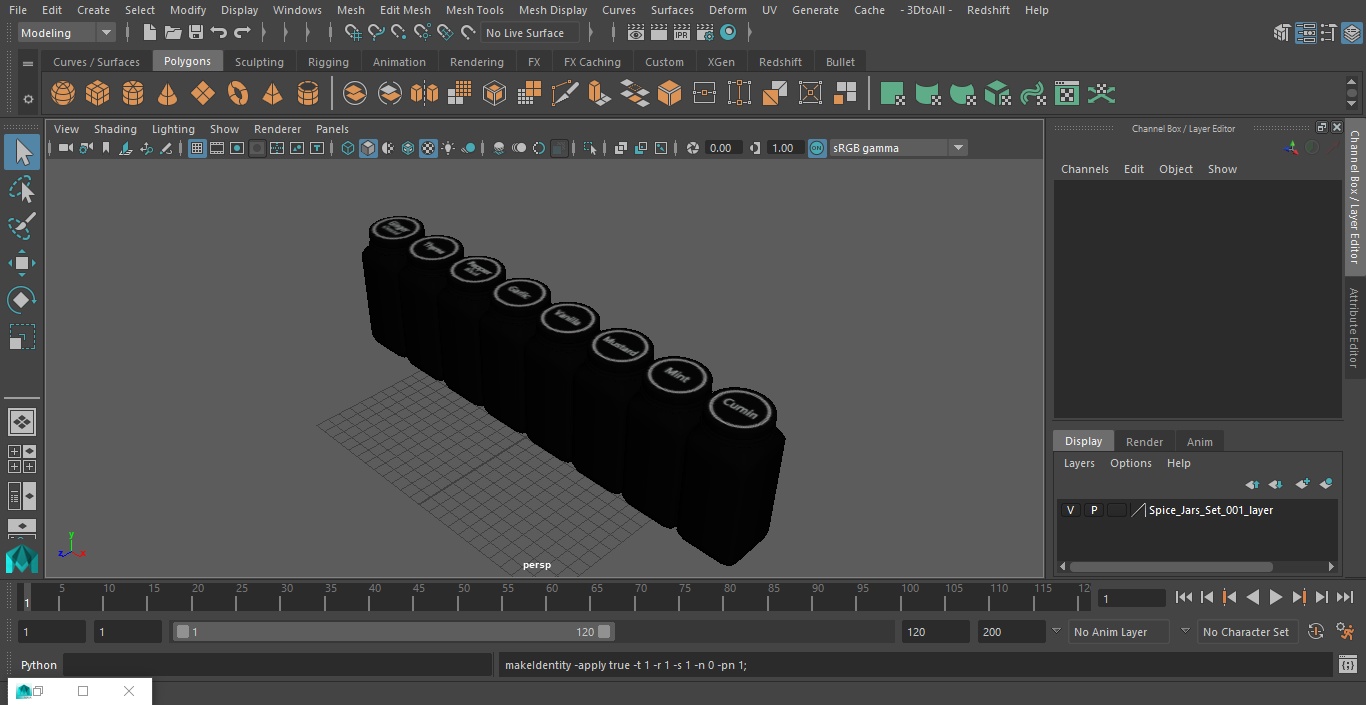
Task: Activate the Move tool
Action: [22, 263]
